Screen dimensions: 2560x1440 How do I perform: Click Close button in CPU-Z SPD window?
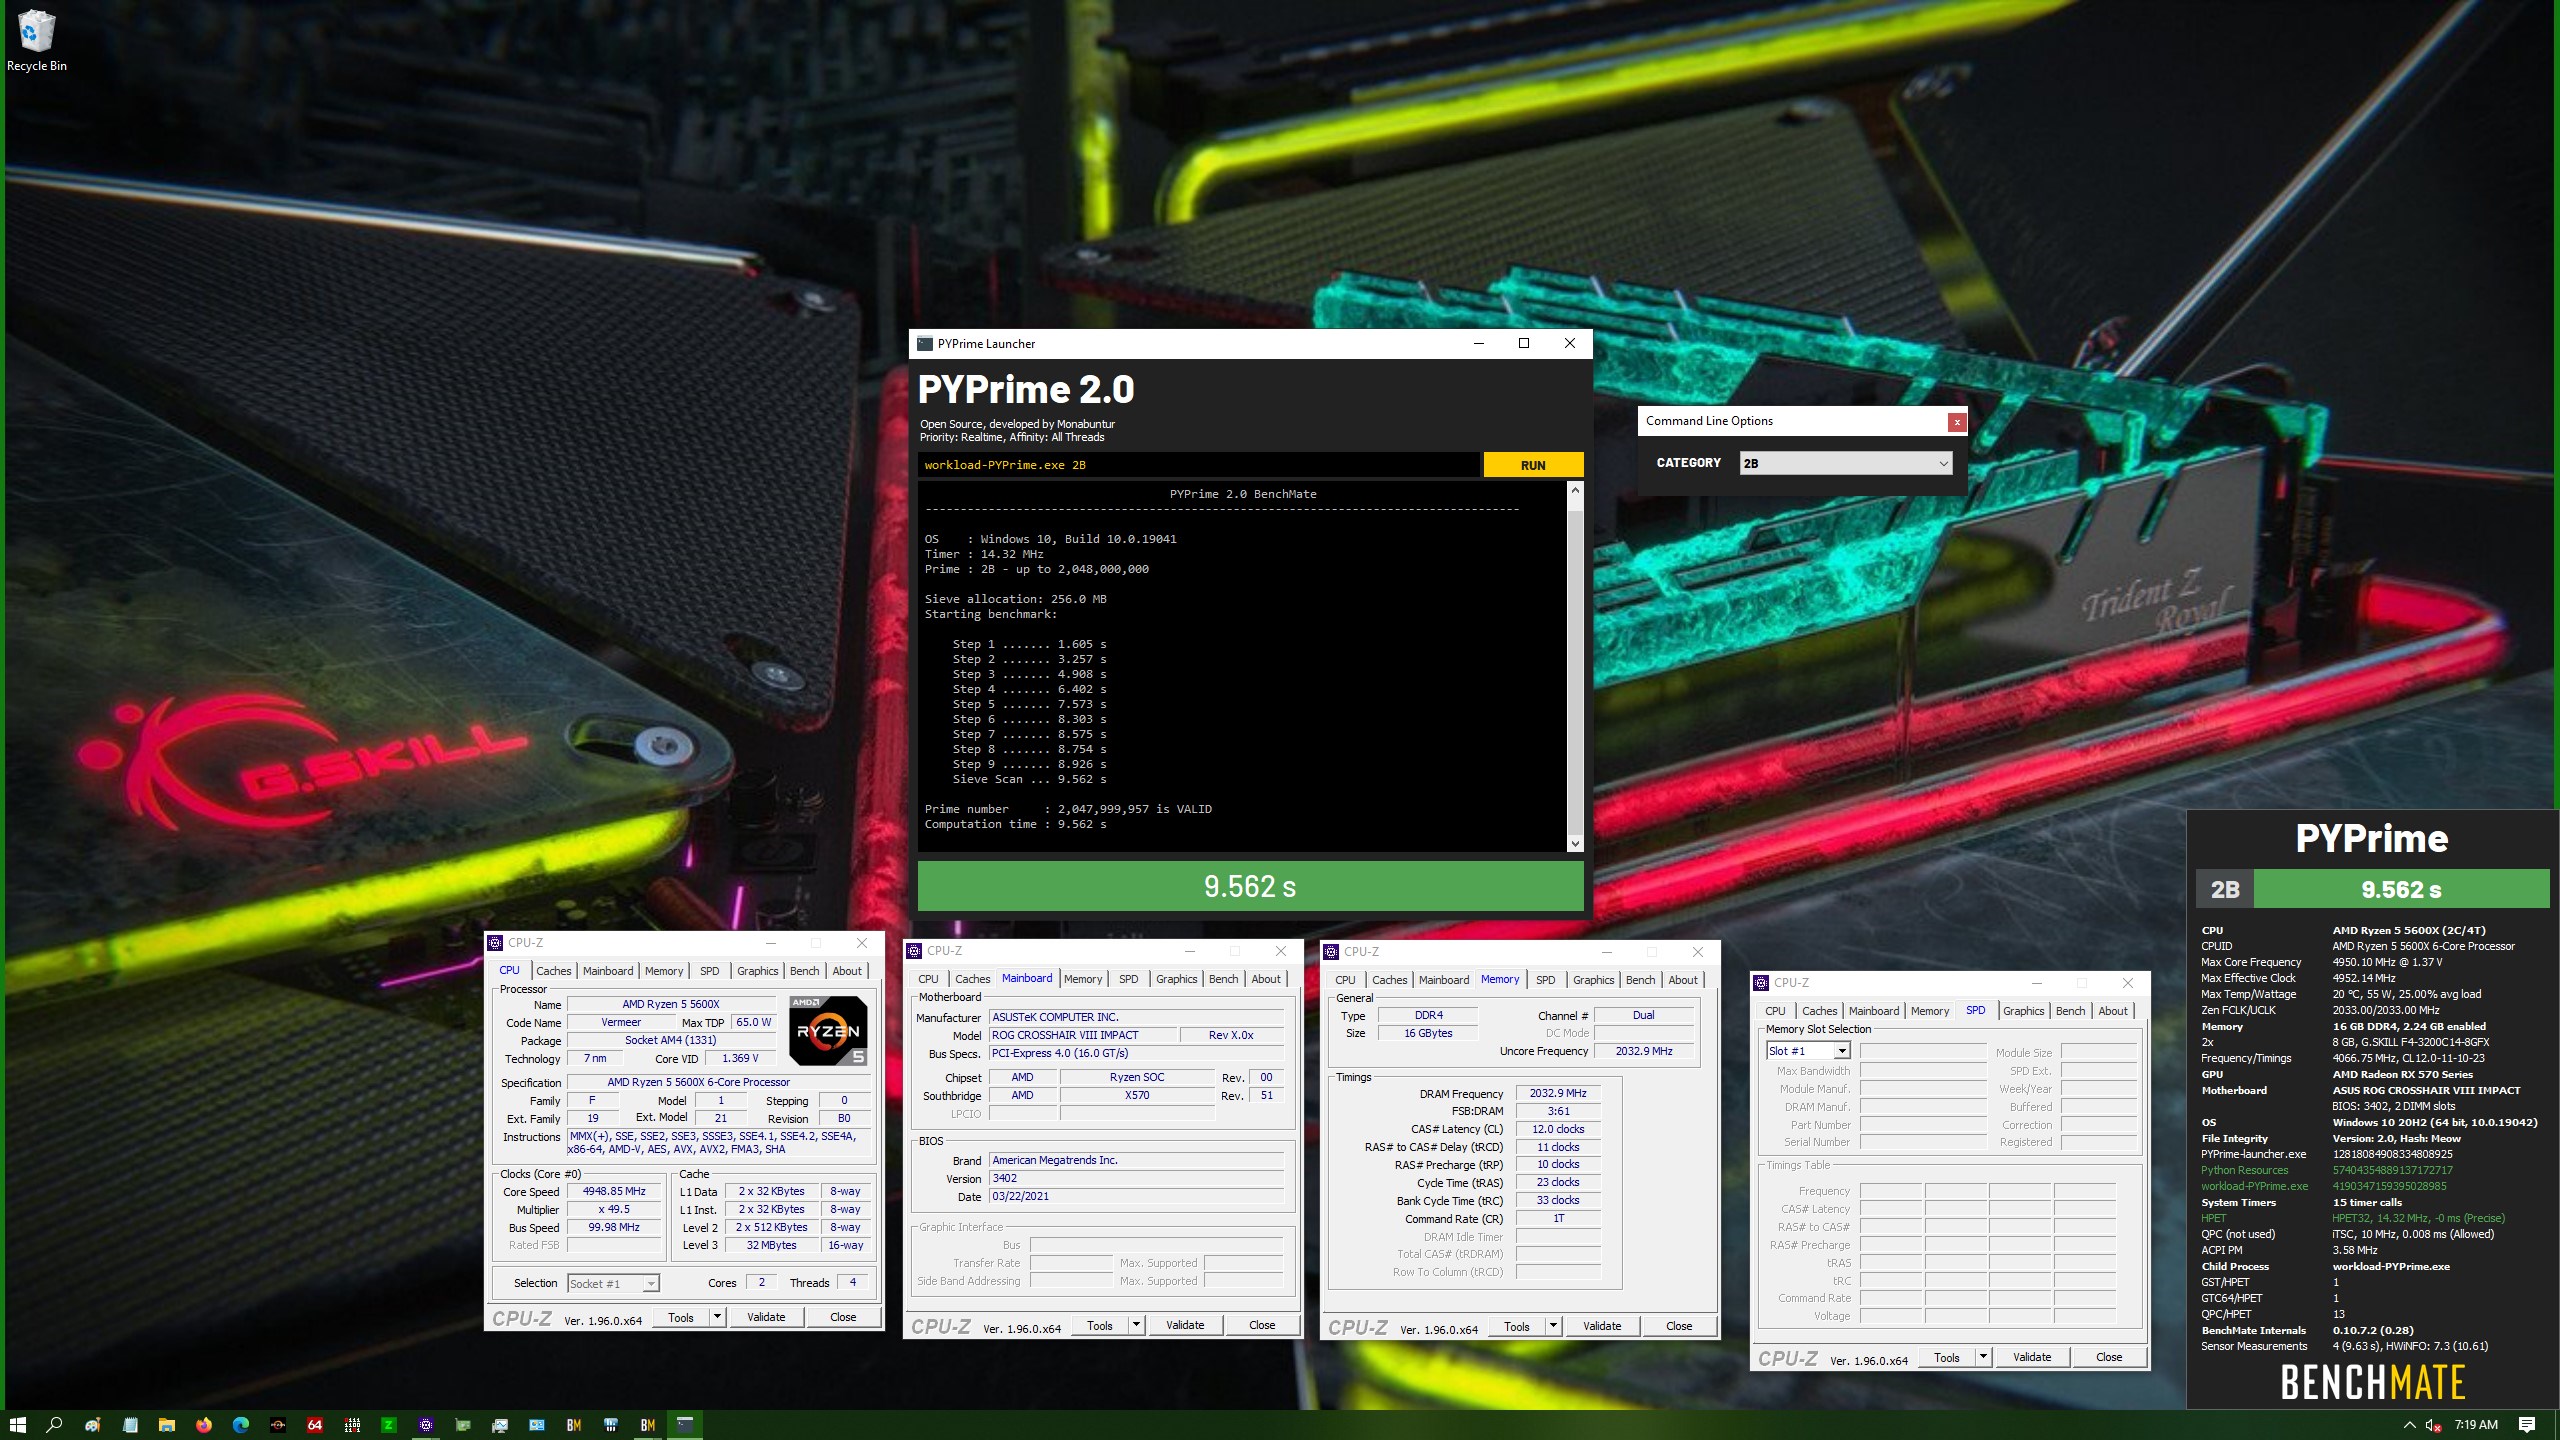pos(2109,1357)
